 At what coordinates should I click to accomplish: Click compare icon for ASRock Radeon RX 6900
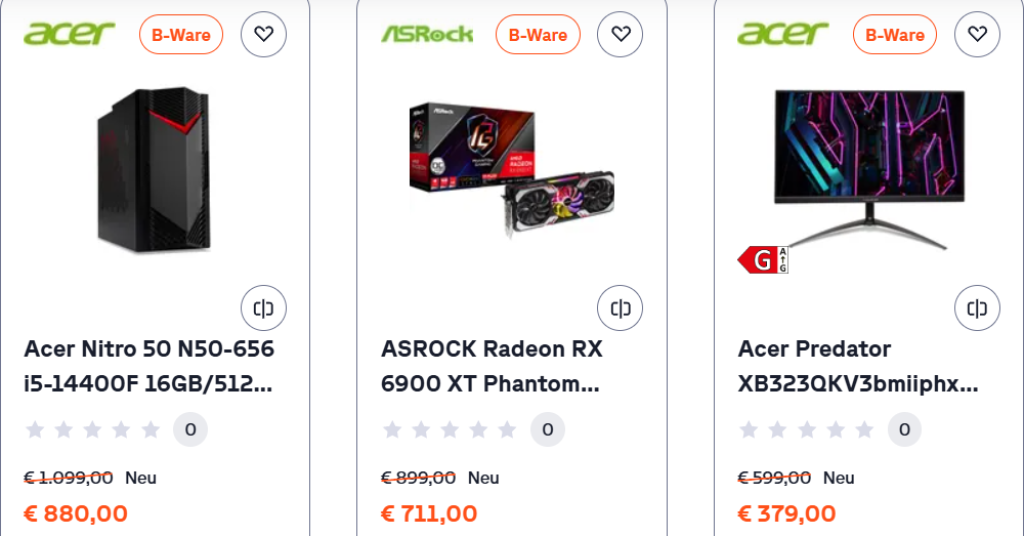pyautogui.click(x=620, y=308)
